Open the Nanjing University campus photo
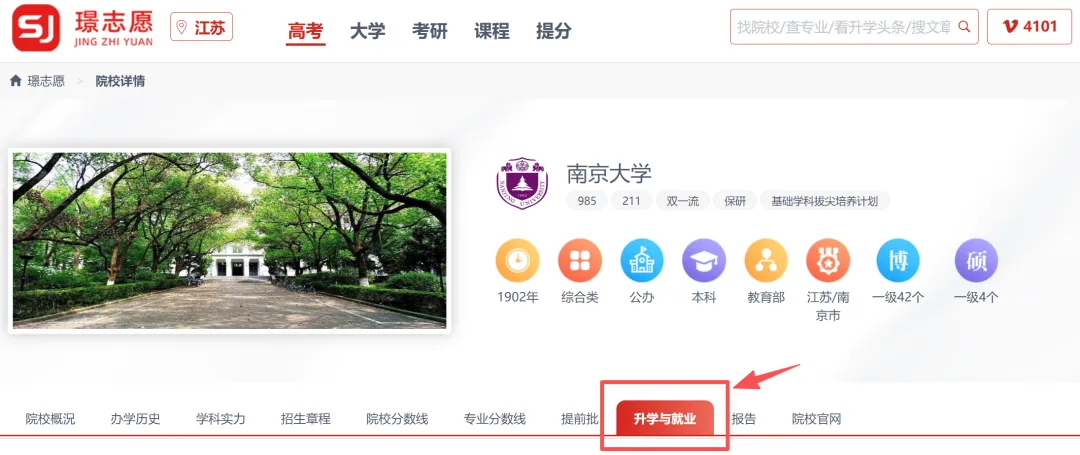1080x455 pixels. click(x=229, y=240)
